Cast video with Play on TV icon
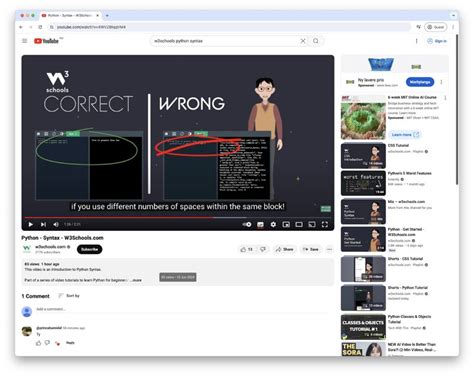Screen dimensions: 474x376 pyautogui.click(x=312, y=224)
